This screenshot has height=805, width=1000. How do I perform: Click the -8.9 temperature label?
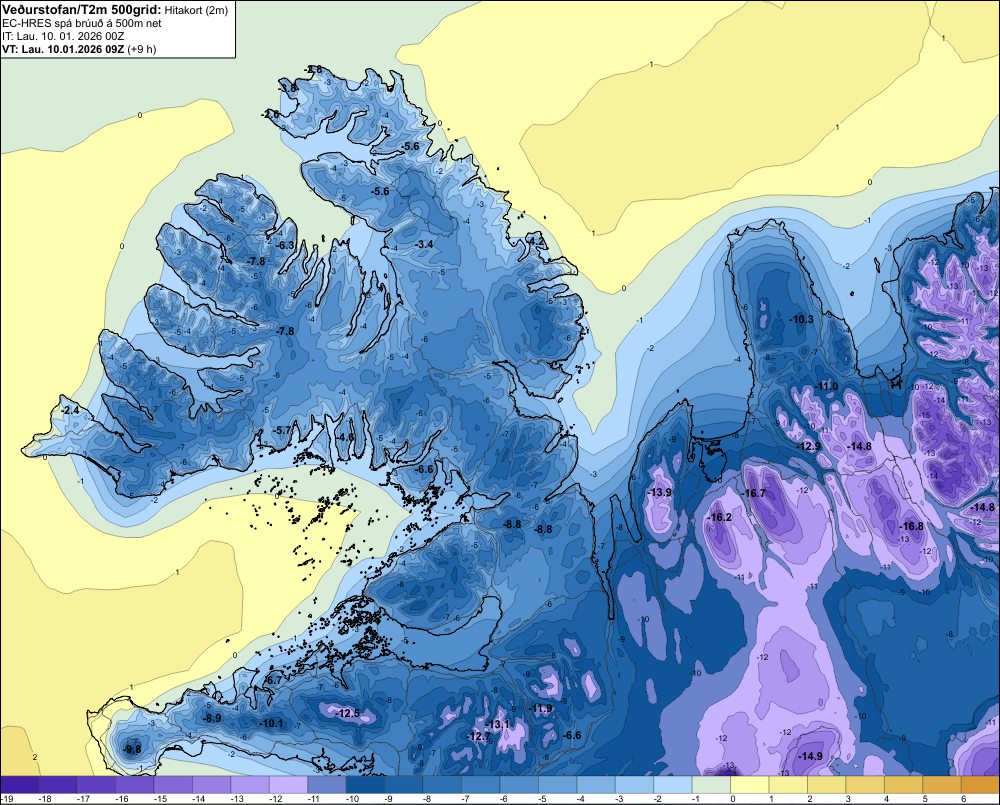tap(212, 718)
